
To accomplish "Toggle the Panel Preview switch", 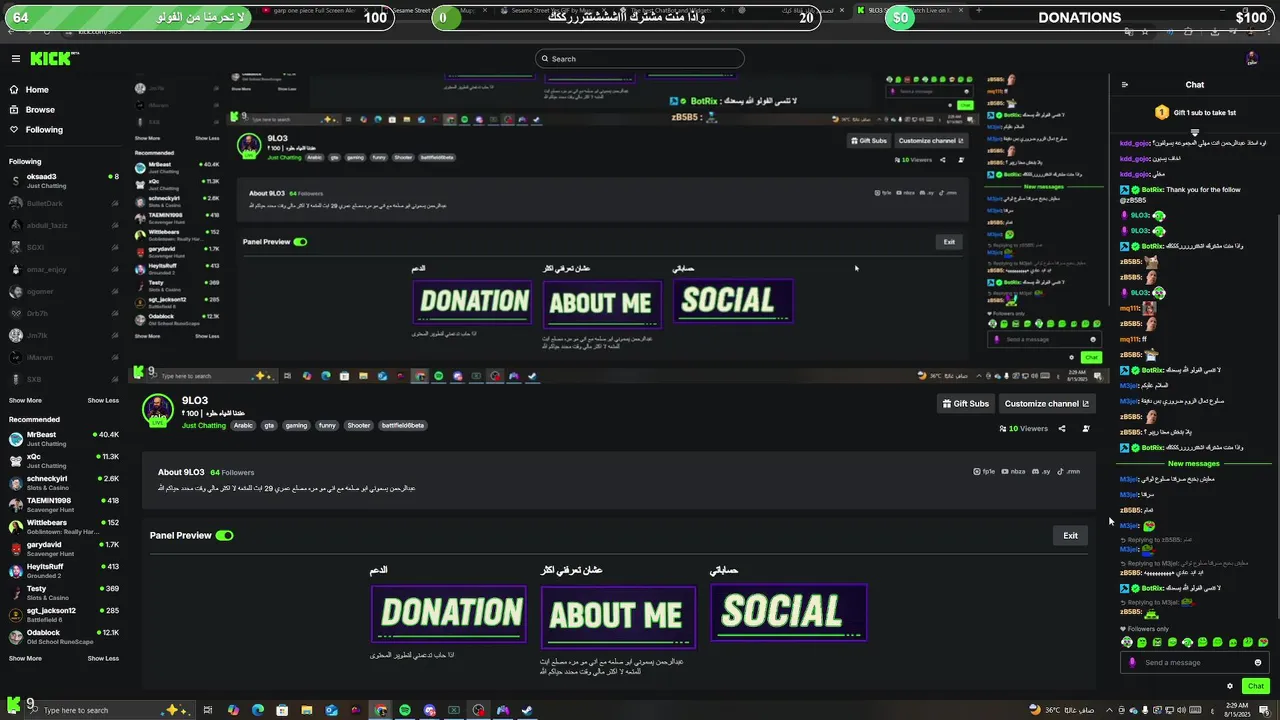I will [224, 536].
